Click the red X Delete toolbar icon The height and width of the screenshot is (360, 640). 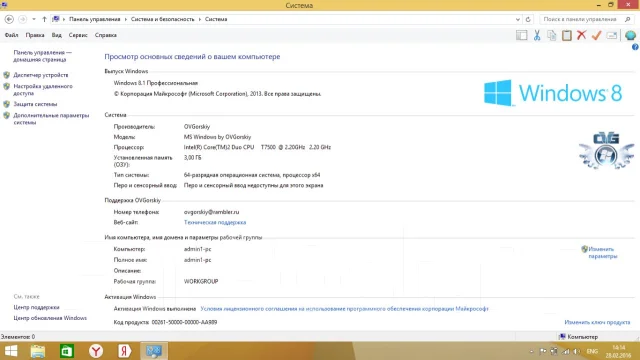coord(581,35)
